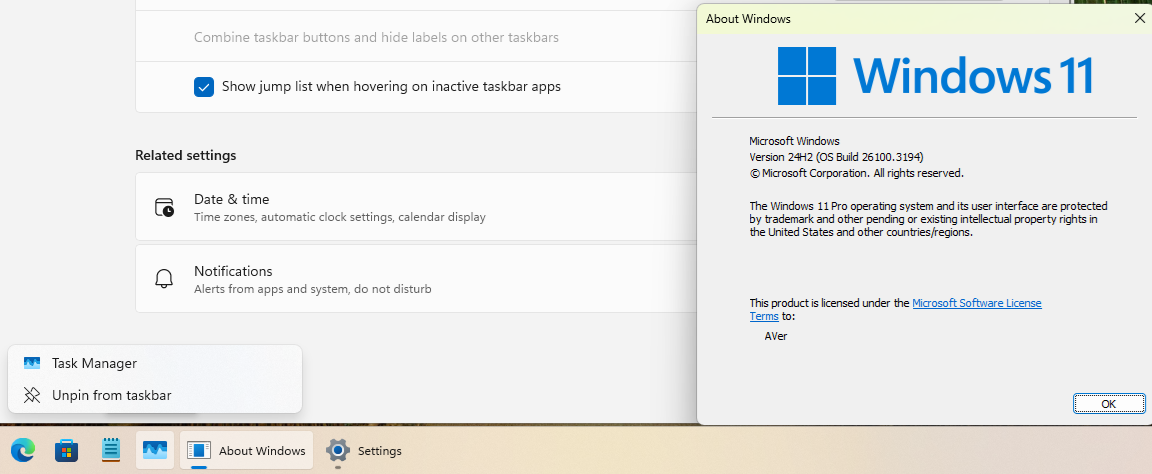This screenshot has width=1152, height=474.
Task: Click Combine taskbar buttons on other taskbars option
Action: [376, 37]
